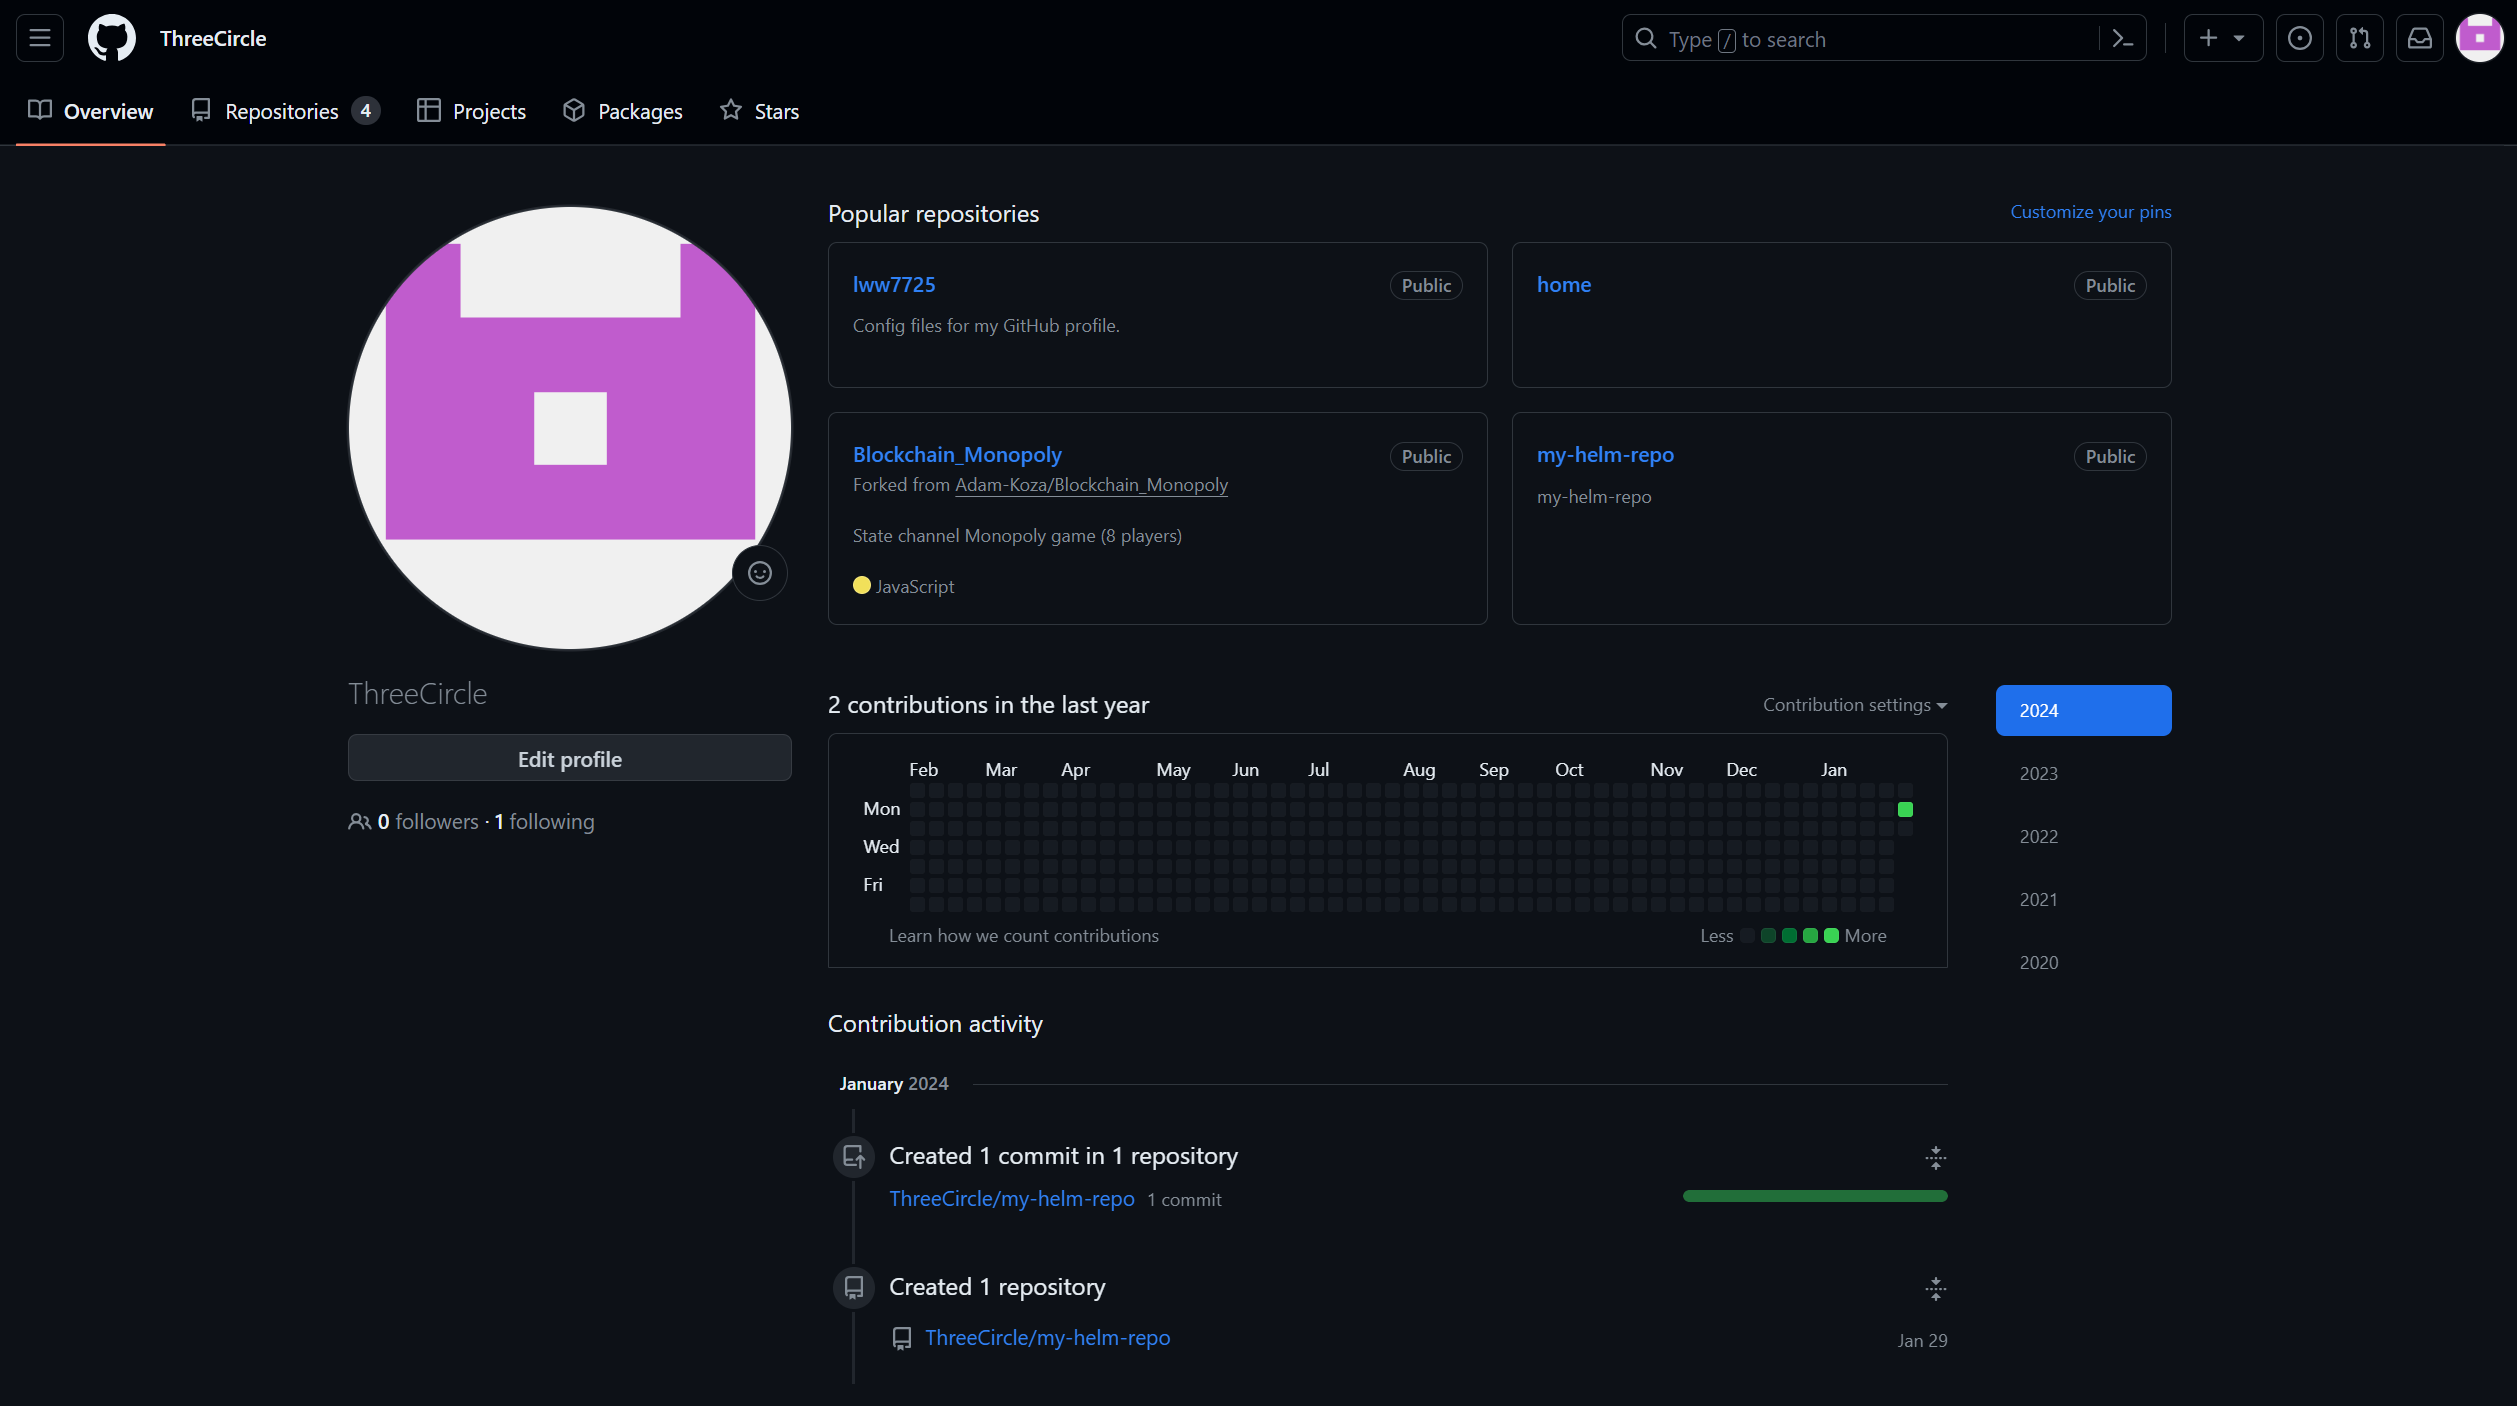The image size is (2517, 1406).
Task: Open the Pull requests header icon
Action: (x=2359, y=38)
